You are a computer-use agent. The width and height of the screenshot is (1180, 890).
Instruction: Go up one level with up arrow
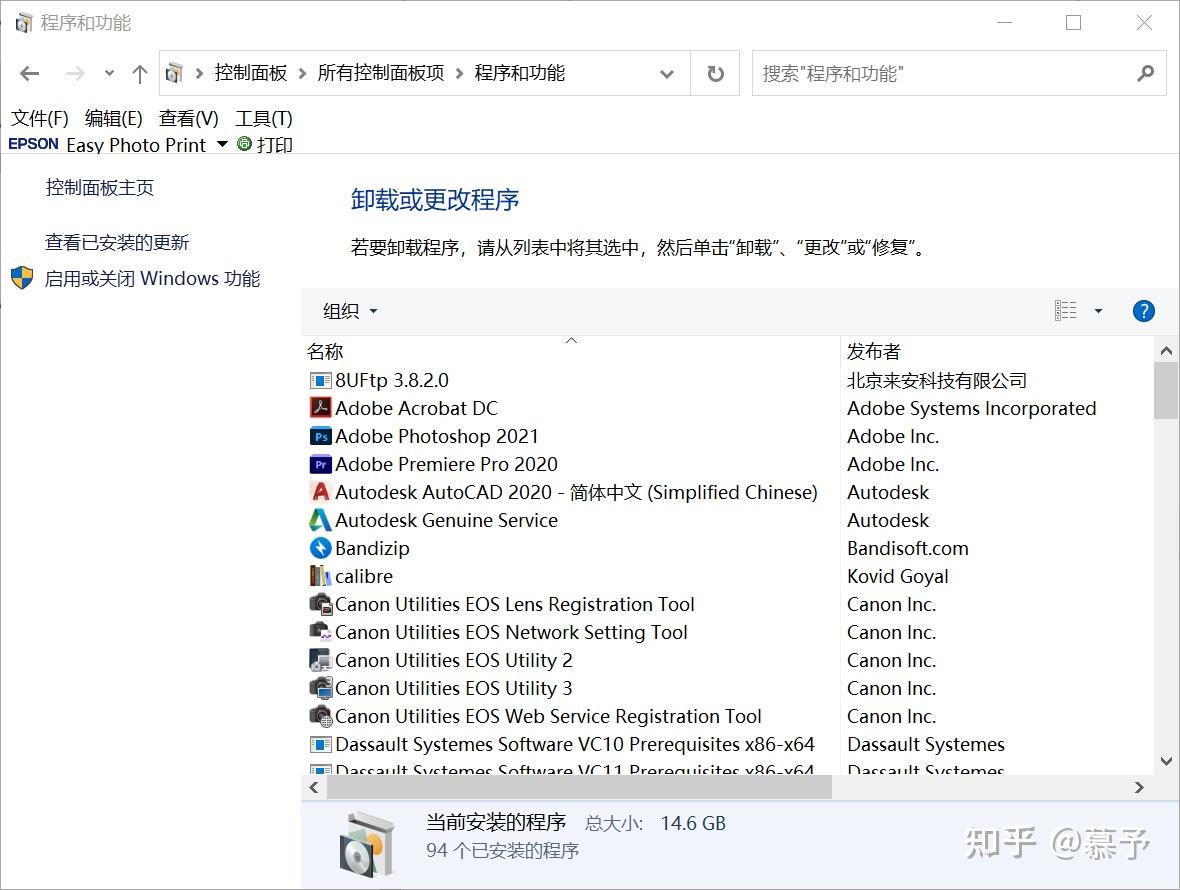coord(139,73)
